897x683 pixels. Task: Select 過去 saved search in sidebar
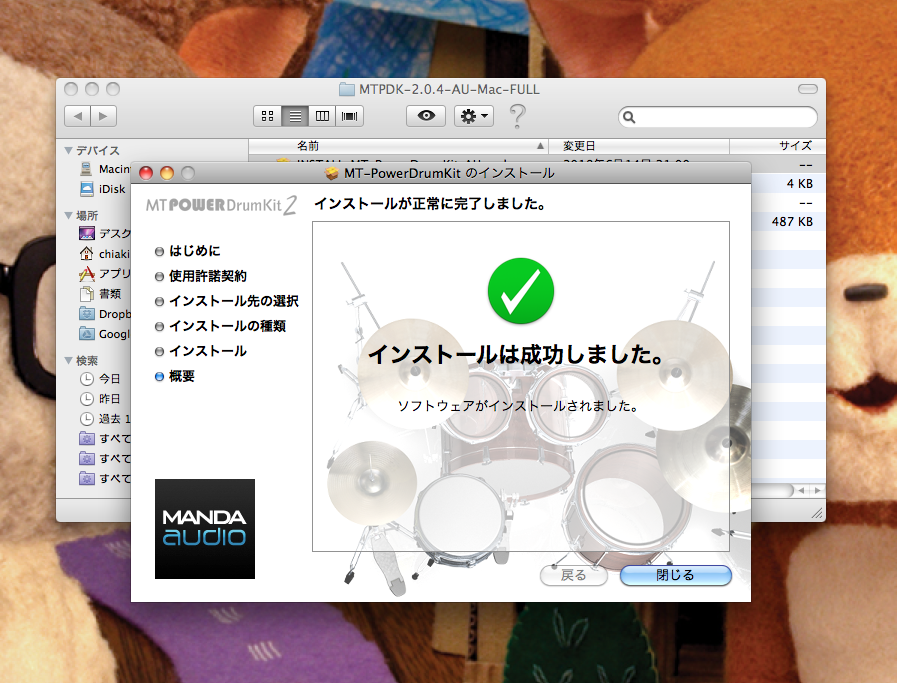[105, 419]
